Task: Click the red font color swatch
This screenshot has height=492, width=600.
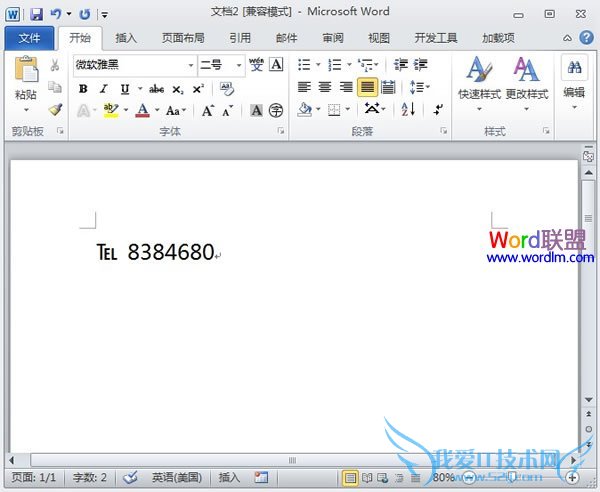Action: [x=142, y=110]
